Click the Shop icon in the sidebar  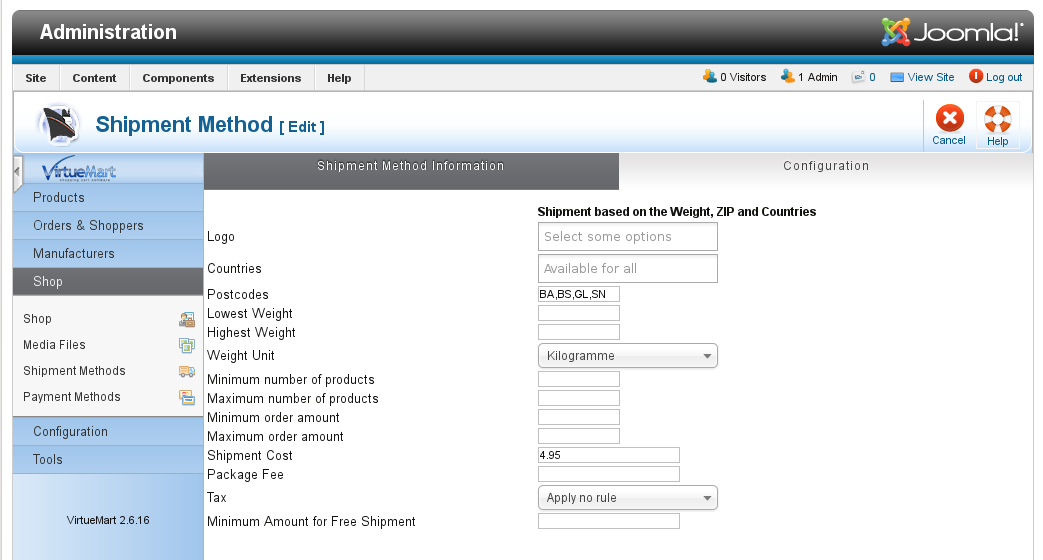pos(187,319)
